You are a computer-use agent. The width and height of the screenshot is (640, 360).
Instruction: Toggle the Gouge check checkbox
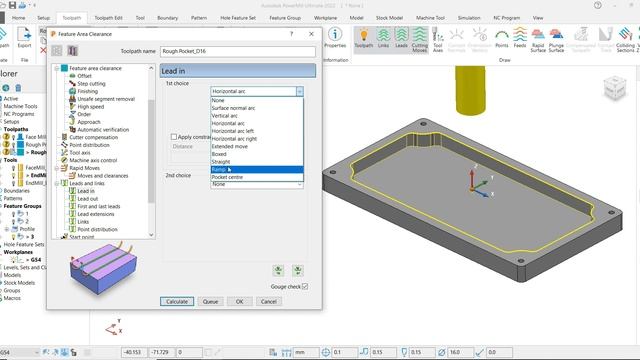coord(305,287)
